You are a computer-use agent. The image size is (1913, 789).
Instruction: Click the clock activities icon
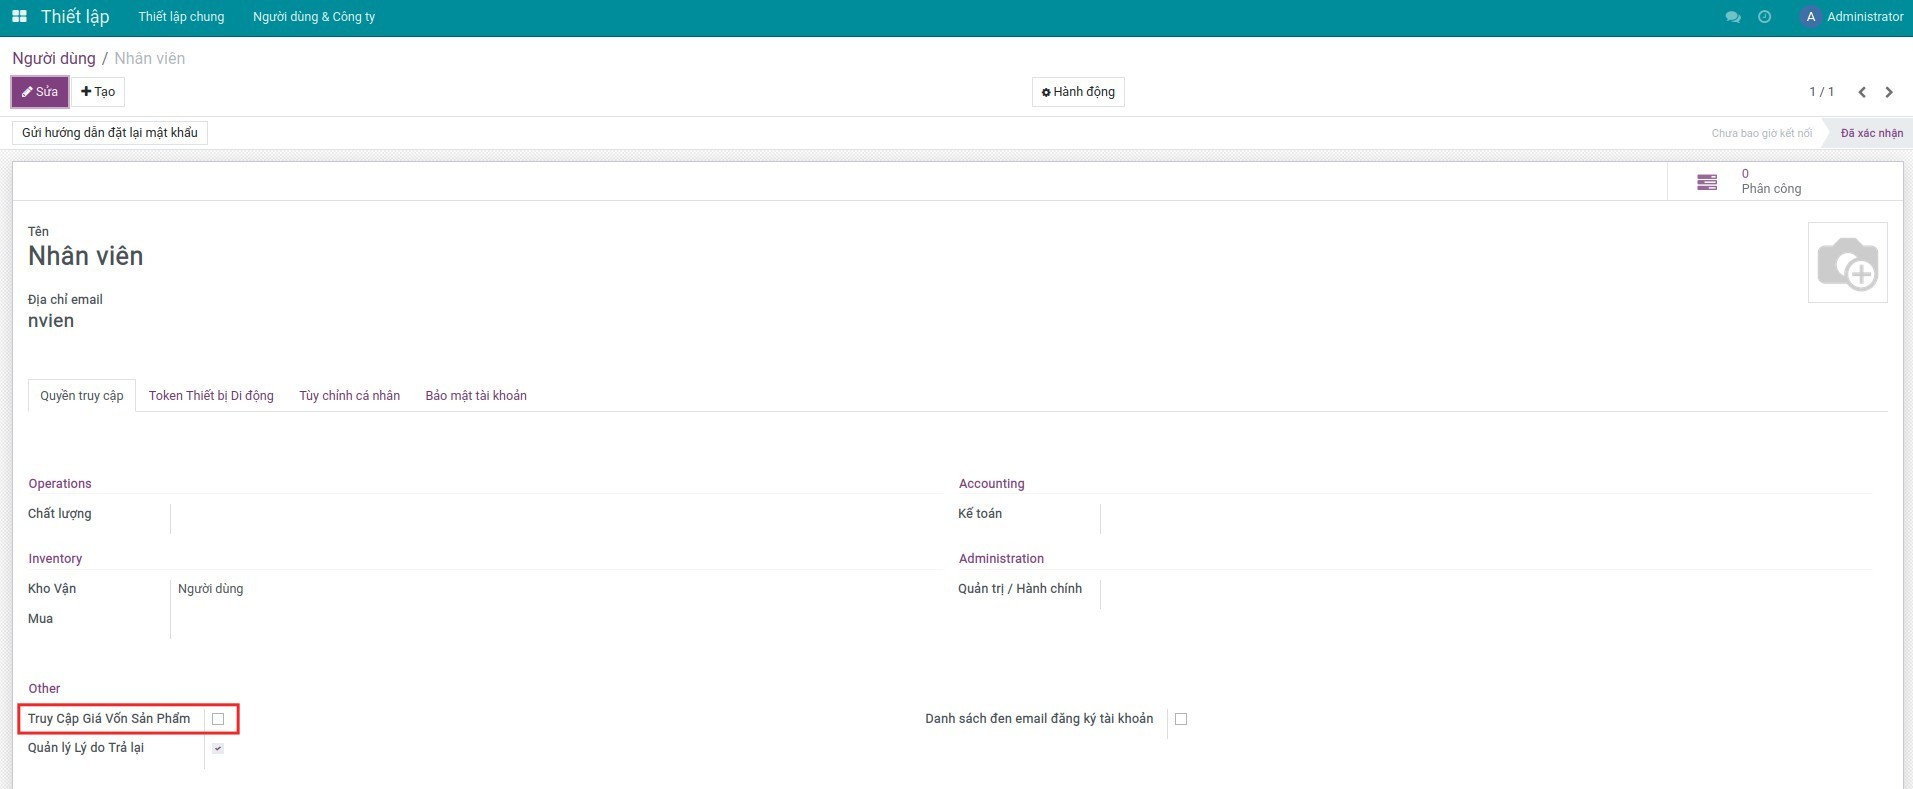1764,17
